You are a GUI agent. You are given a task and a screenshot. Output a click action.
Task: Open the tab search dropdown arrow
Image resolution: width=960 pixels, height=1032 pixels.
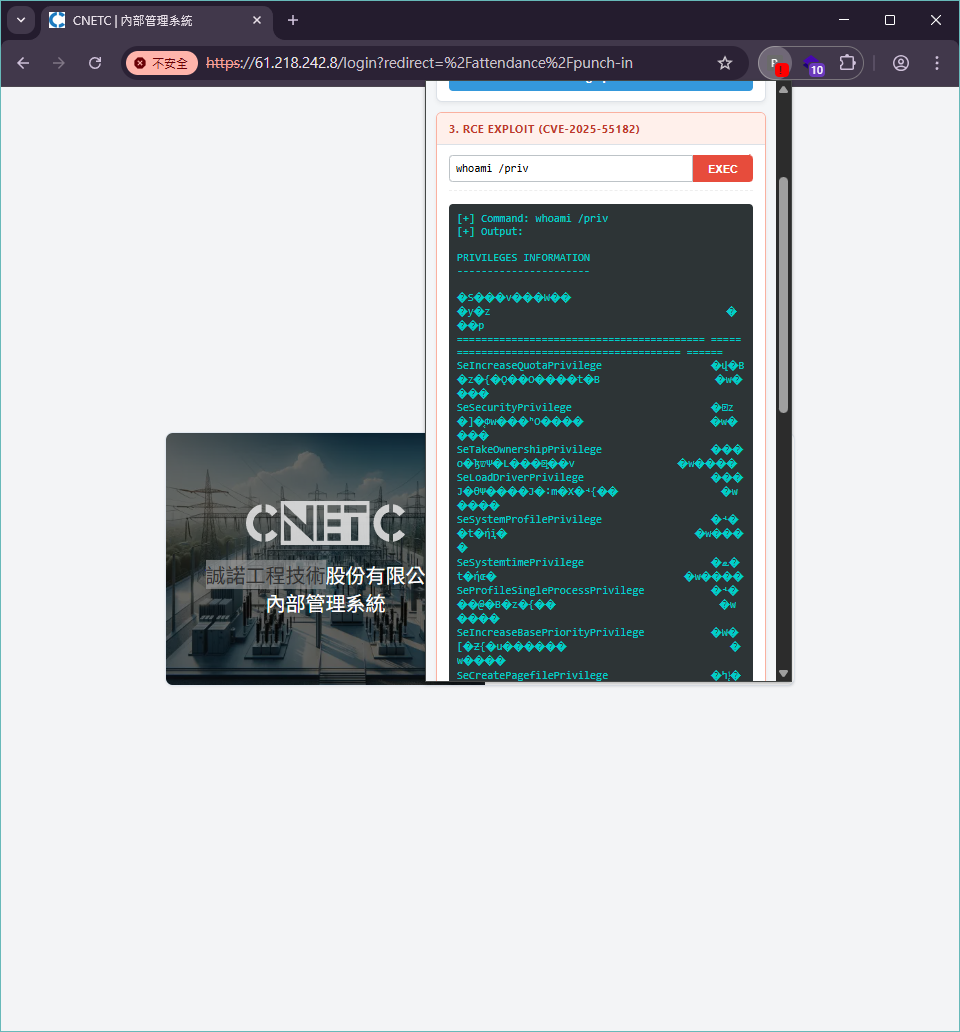coord(21,20)
